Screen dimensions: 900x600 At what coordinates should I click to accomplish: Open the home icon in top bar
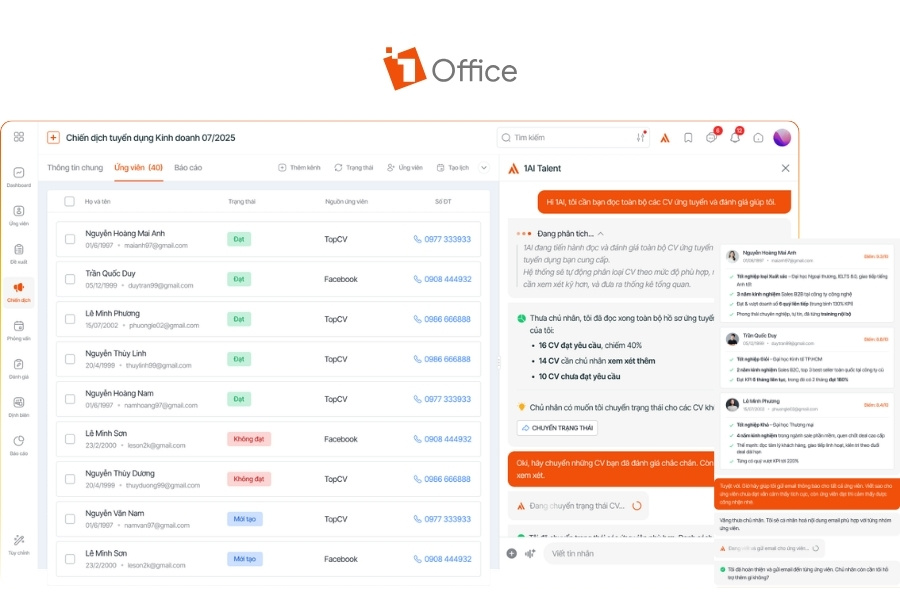pos(758,138)
